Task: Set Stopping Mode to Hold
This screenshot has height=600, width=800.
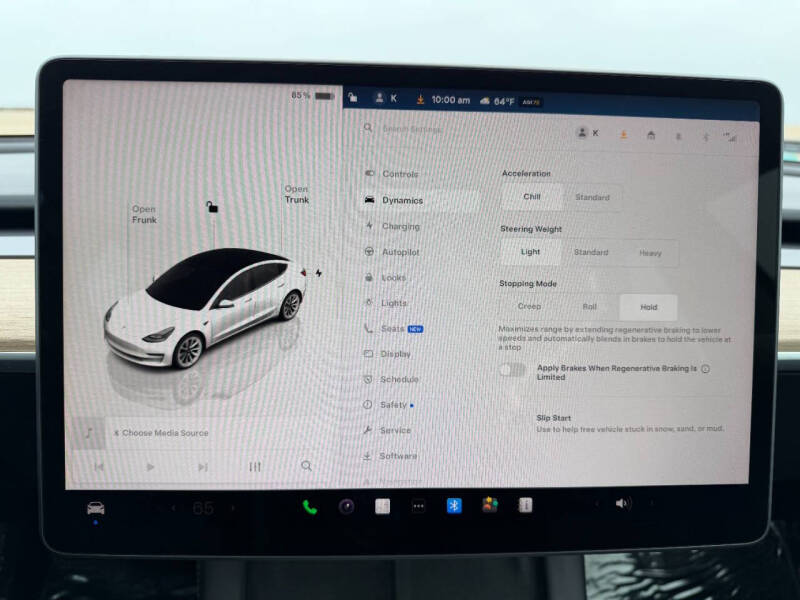Action: pos(648,307)
